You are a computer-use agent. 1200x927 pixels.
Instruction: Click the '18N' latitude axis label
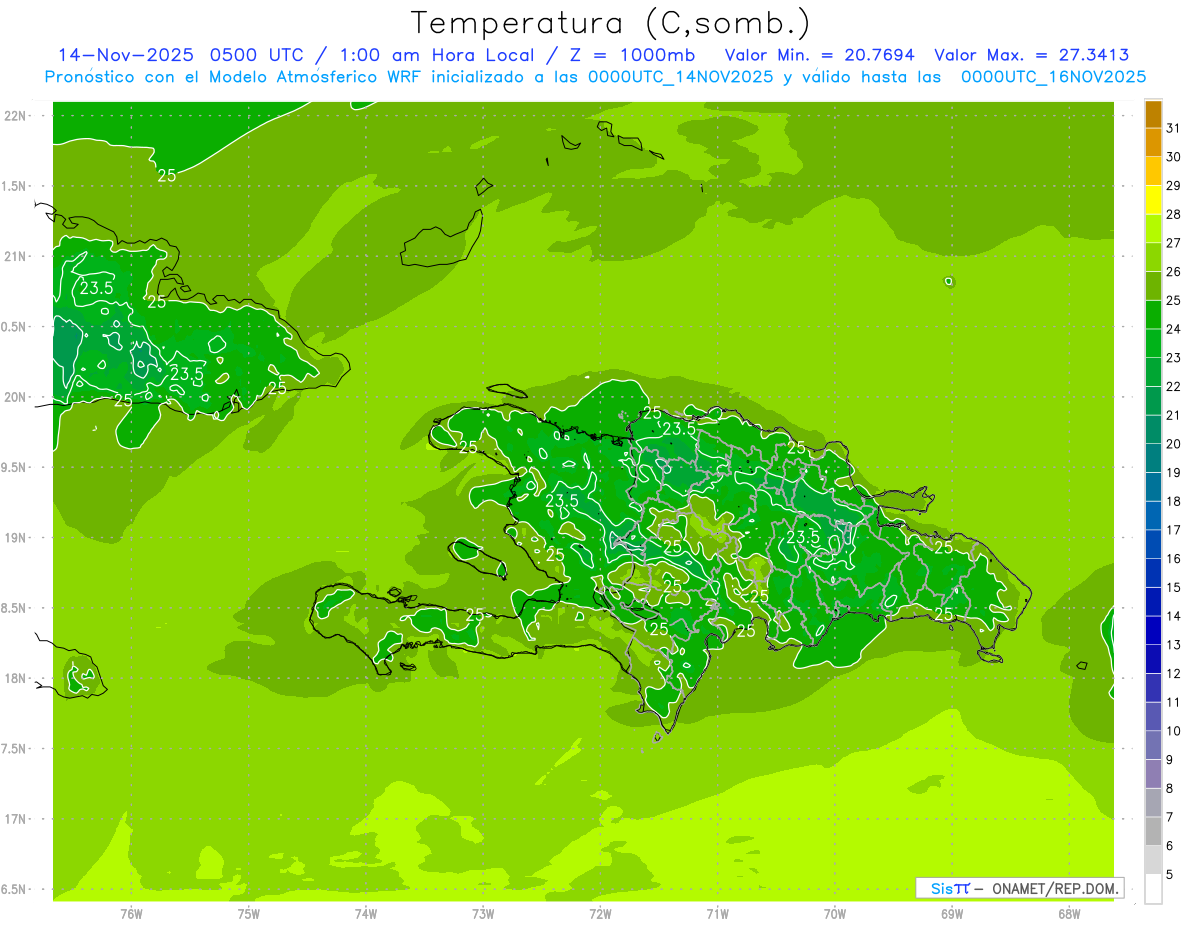click(x=15, y=678)
